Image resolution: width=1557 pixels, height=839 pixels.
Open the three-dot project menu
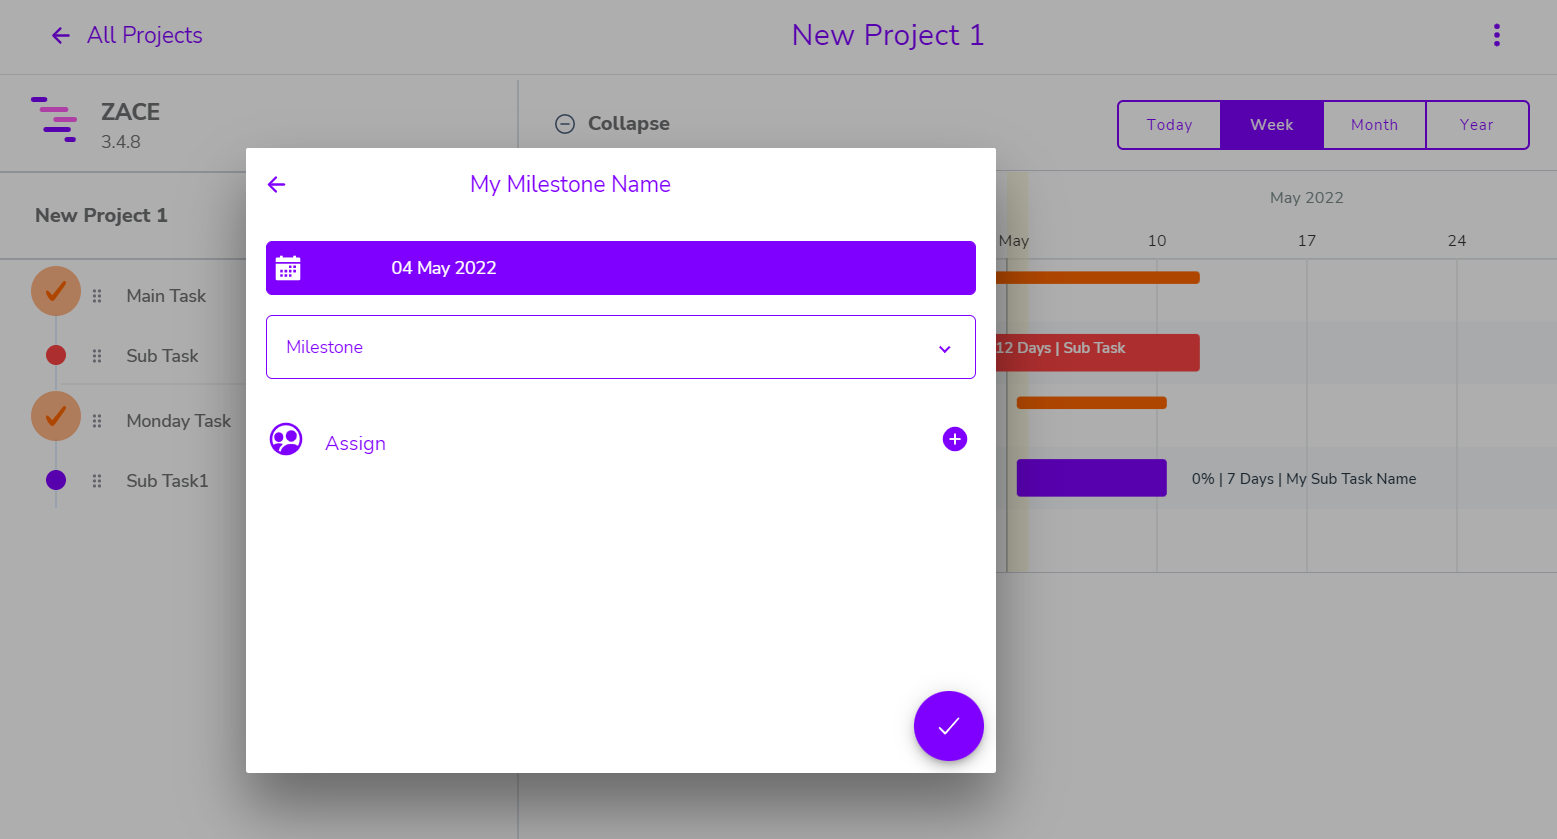(1496, 35)
